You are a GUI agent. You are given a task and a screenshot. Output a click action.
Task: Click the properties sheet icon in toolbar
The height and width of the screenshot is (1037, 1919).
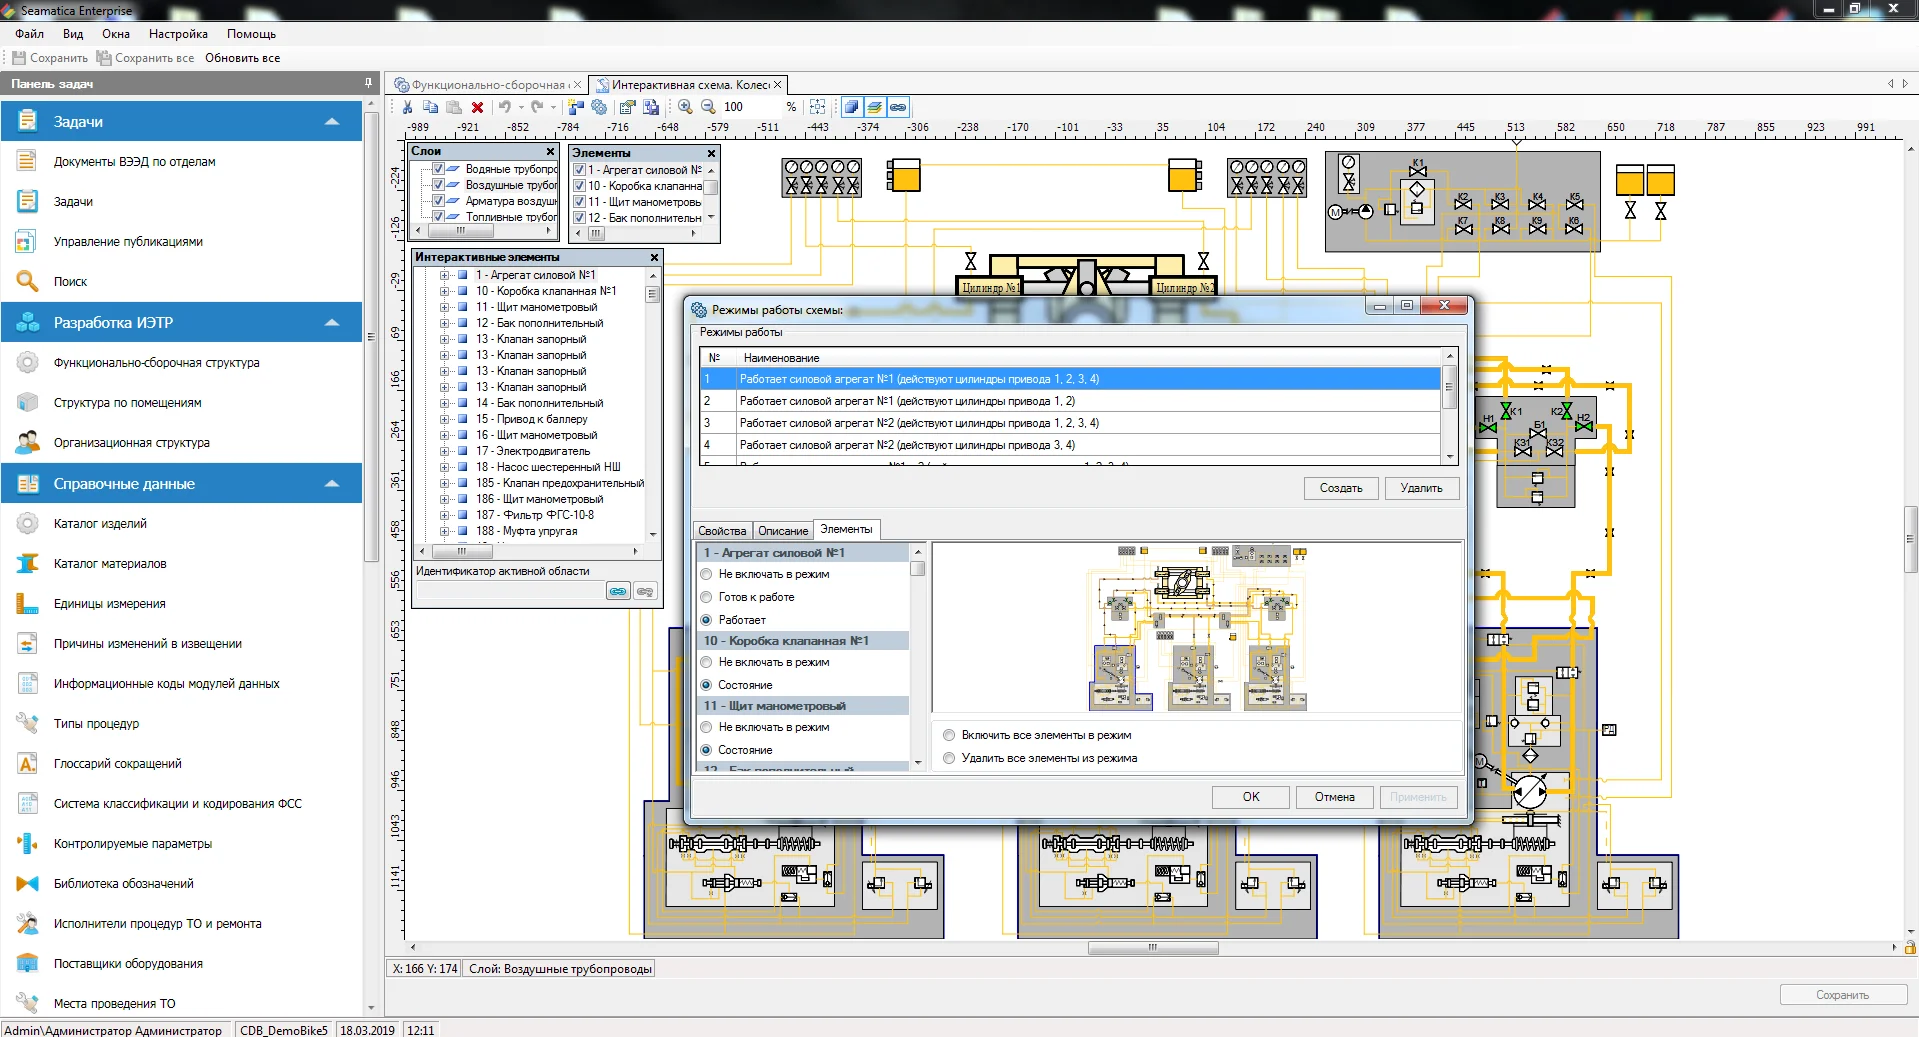click(x=628, y=107)
